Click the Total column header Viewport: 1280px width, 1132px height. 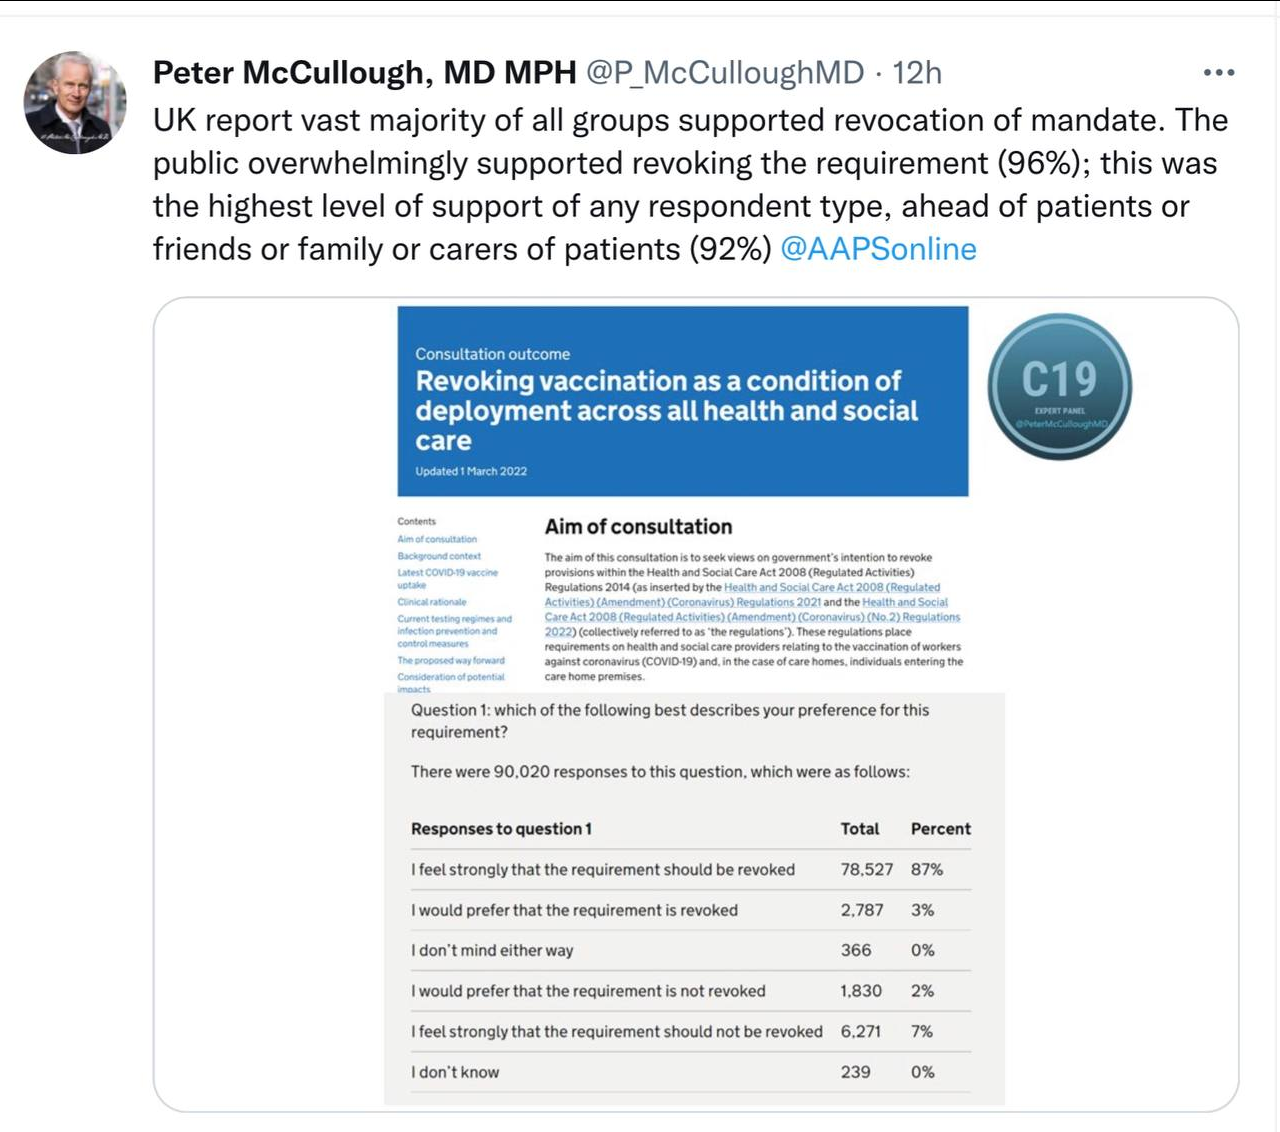(x=859, y=829)
